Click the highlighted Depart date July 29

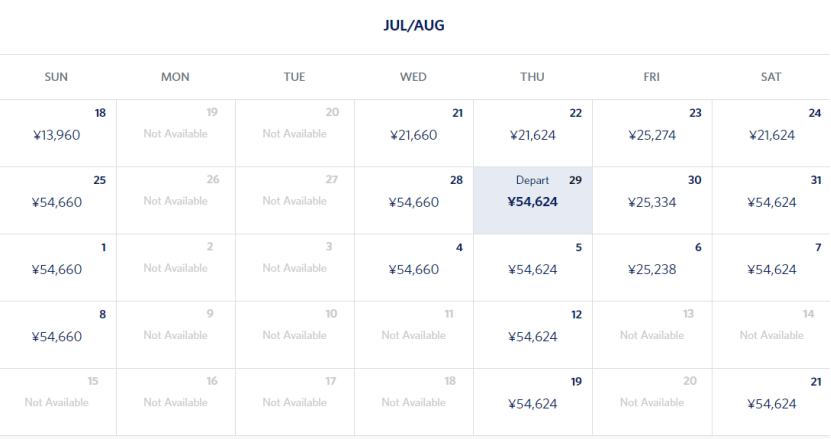(x=532, y=201)
